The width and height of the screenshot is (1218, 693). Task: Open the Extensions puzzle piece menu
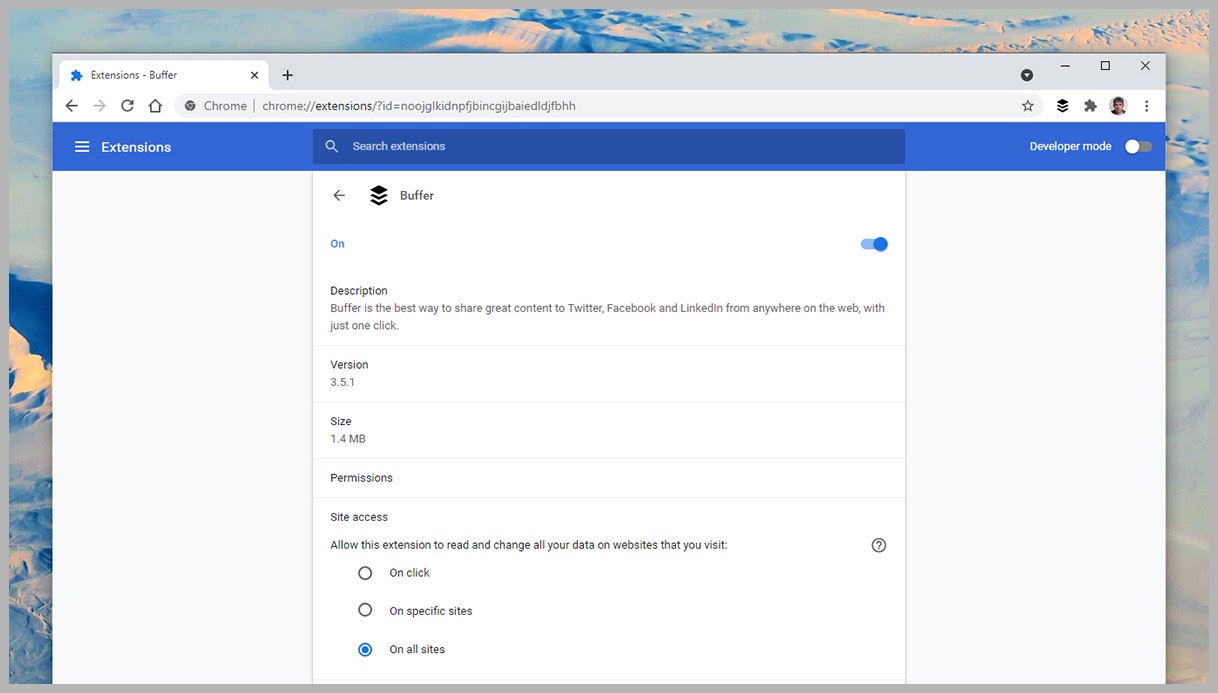(1090, 106)
